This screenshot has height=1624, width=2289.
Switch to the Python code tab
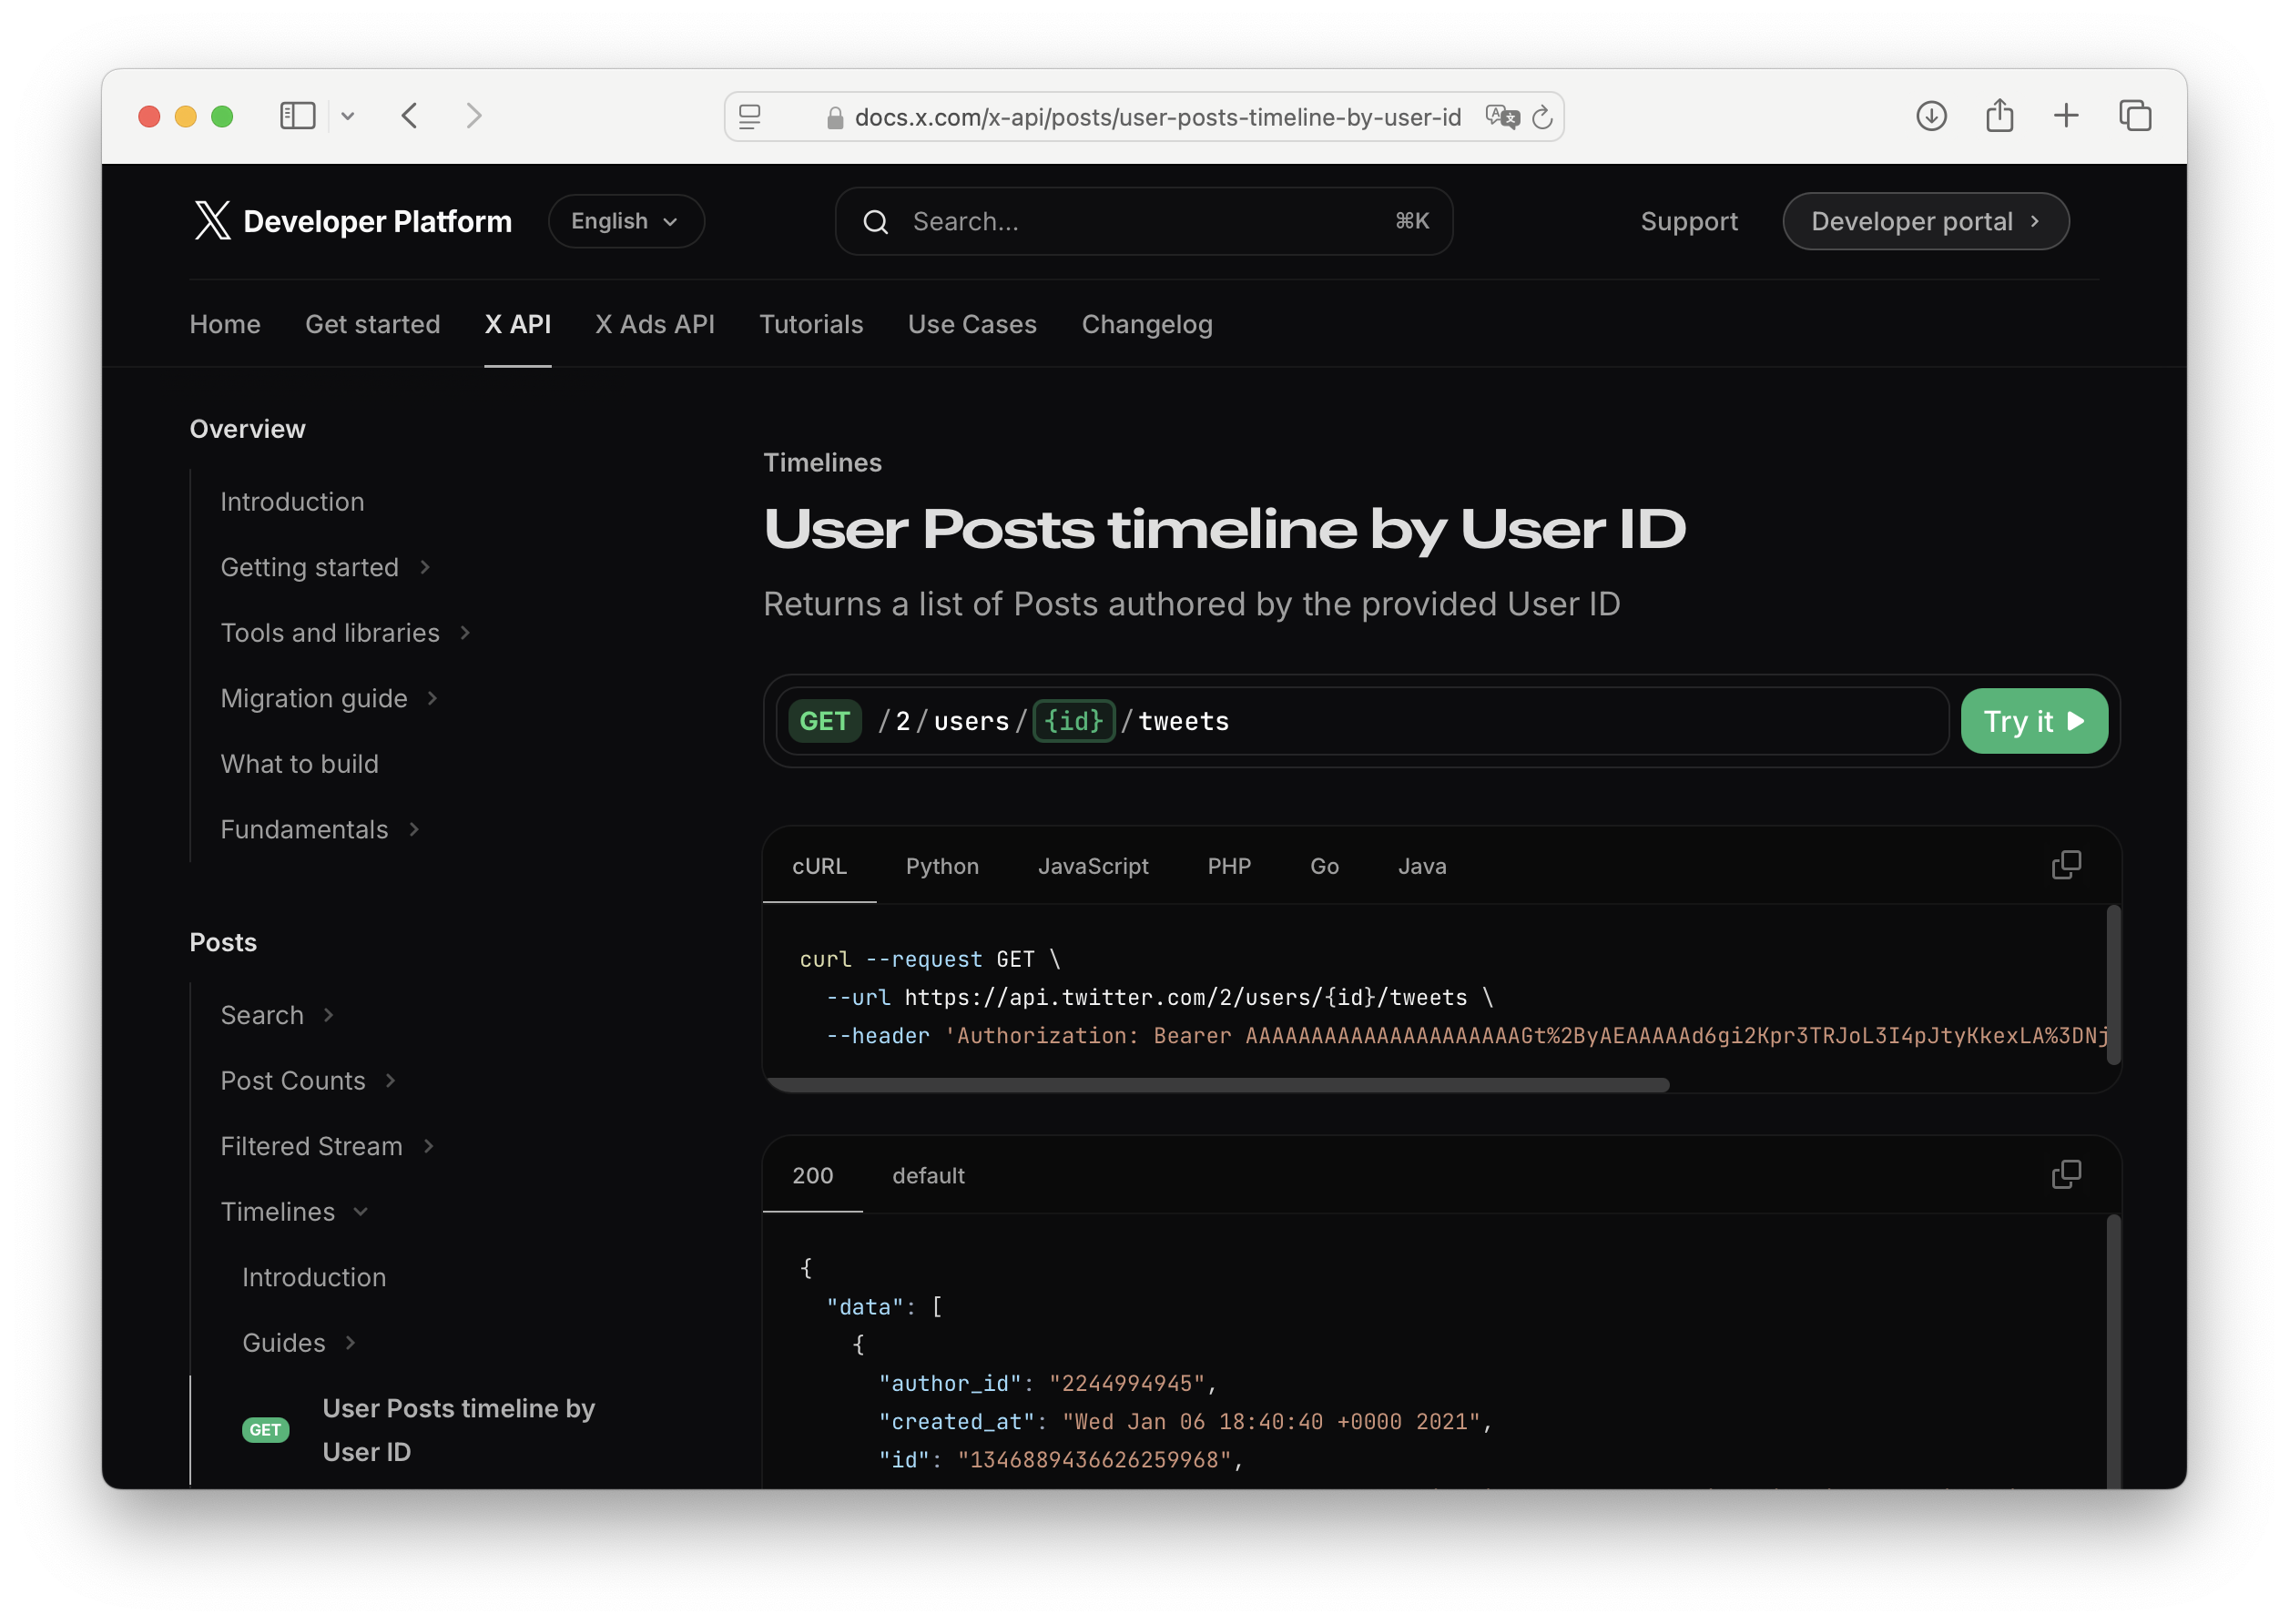tap(941, 866)
